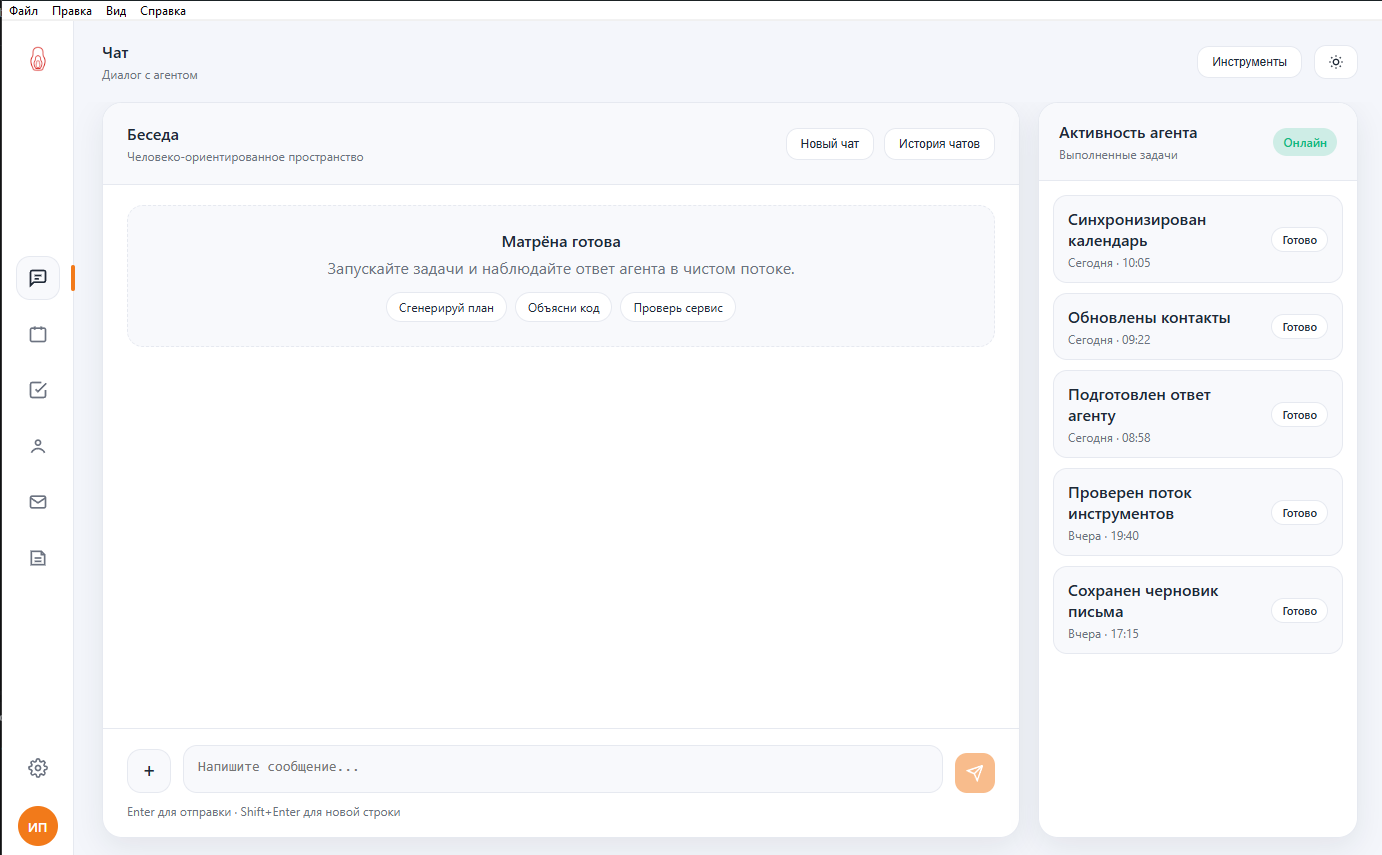The height and width of the screenshot is (855, 1382).
Task: Open the chat section in sidebar
Action: tap(38, 278)
